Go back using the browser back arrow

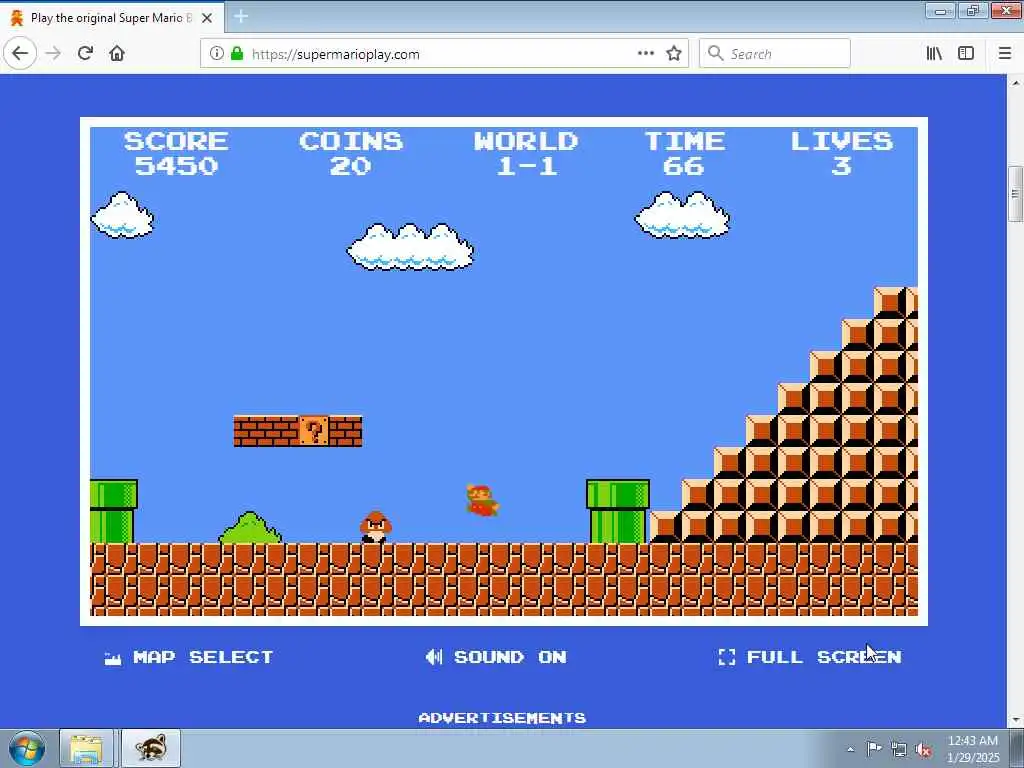coord(20,53)
